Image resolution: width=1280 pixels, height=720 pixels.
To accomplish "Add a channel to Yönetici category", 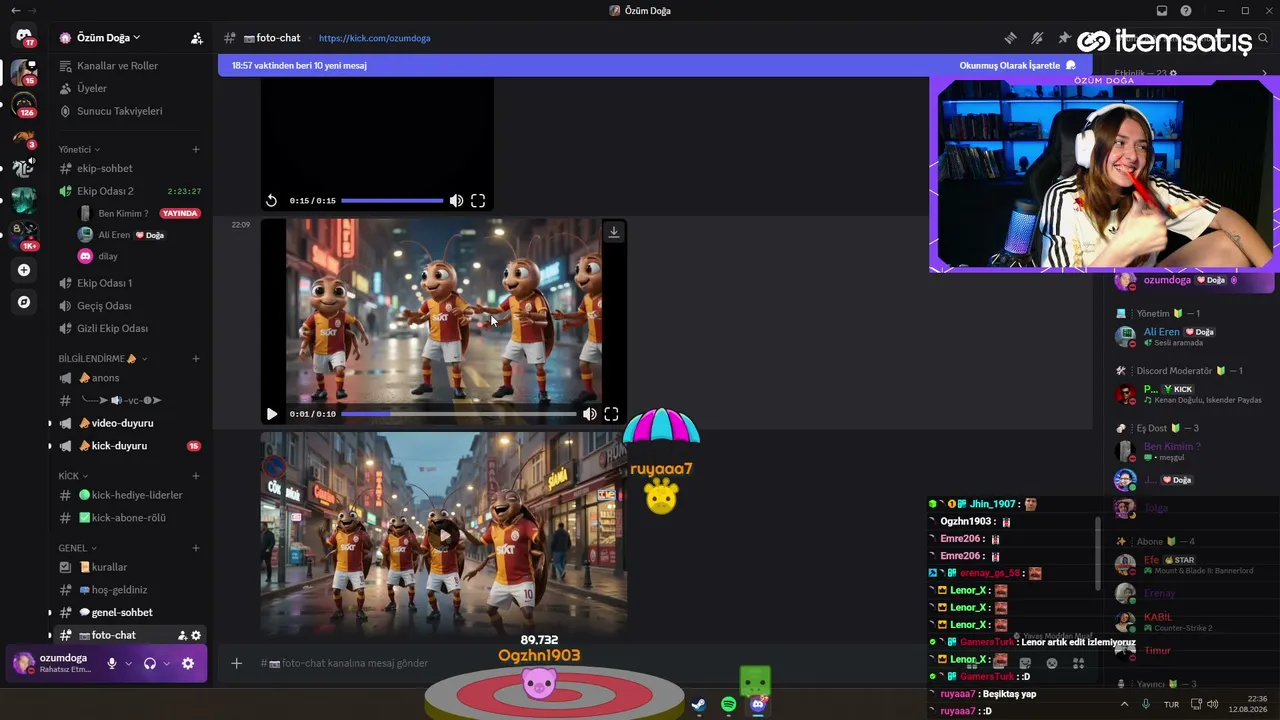I will click(x=196, y=149).
